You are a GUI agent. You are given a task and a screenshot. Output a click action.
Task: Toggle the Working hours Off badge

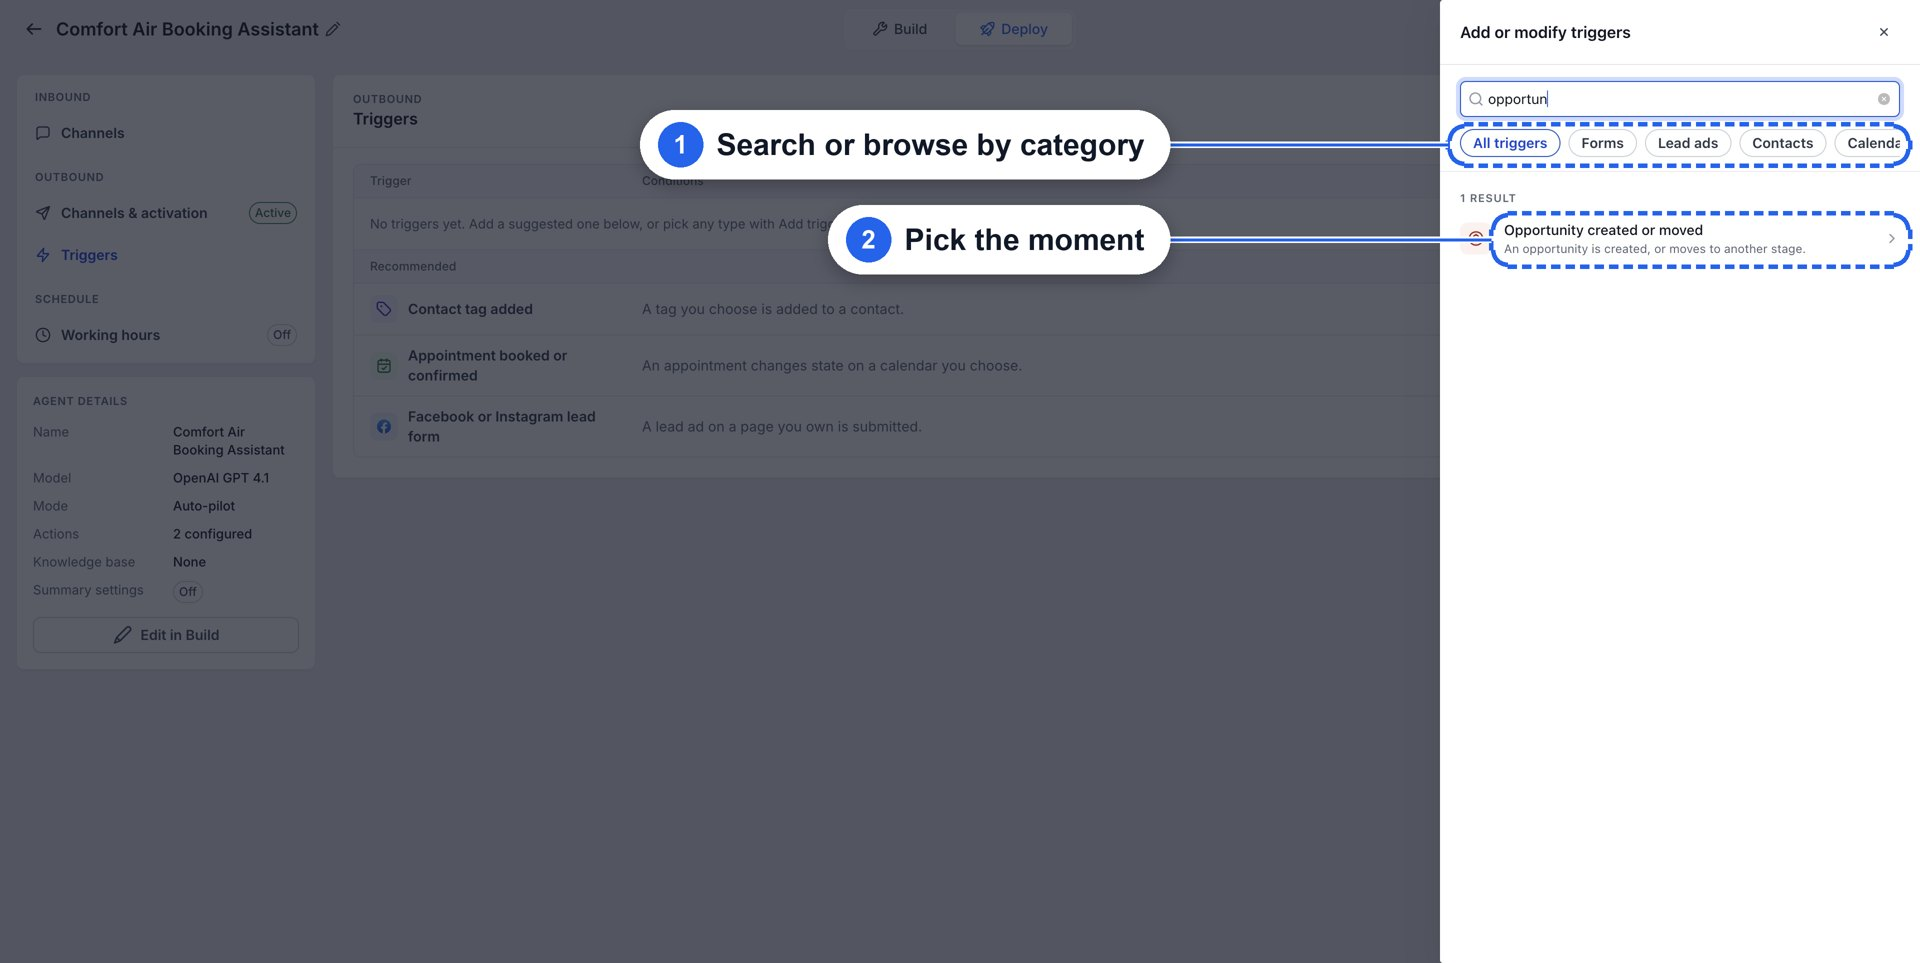(282, 335)
